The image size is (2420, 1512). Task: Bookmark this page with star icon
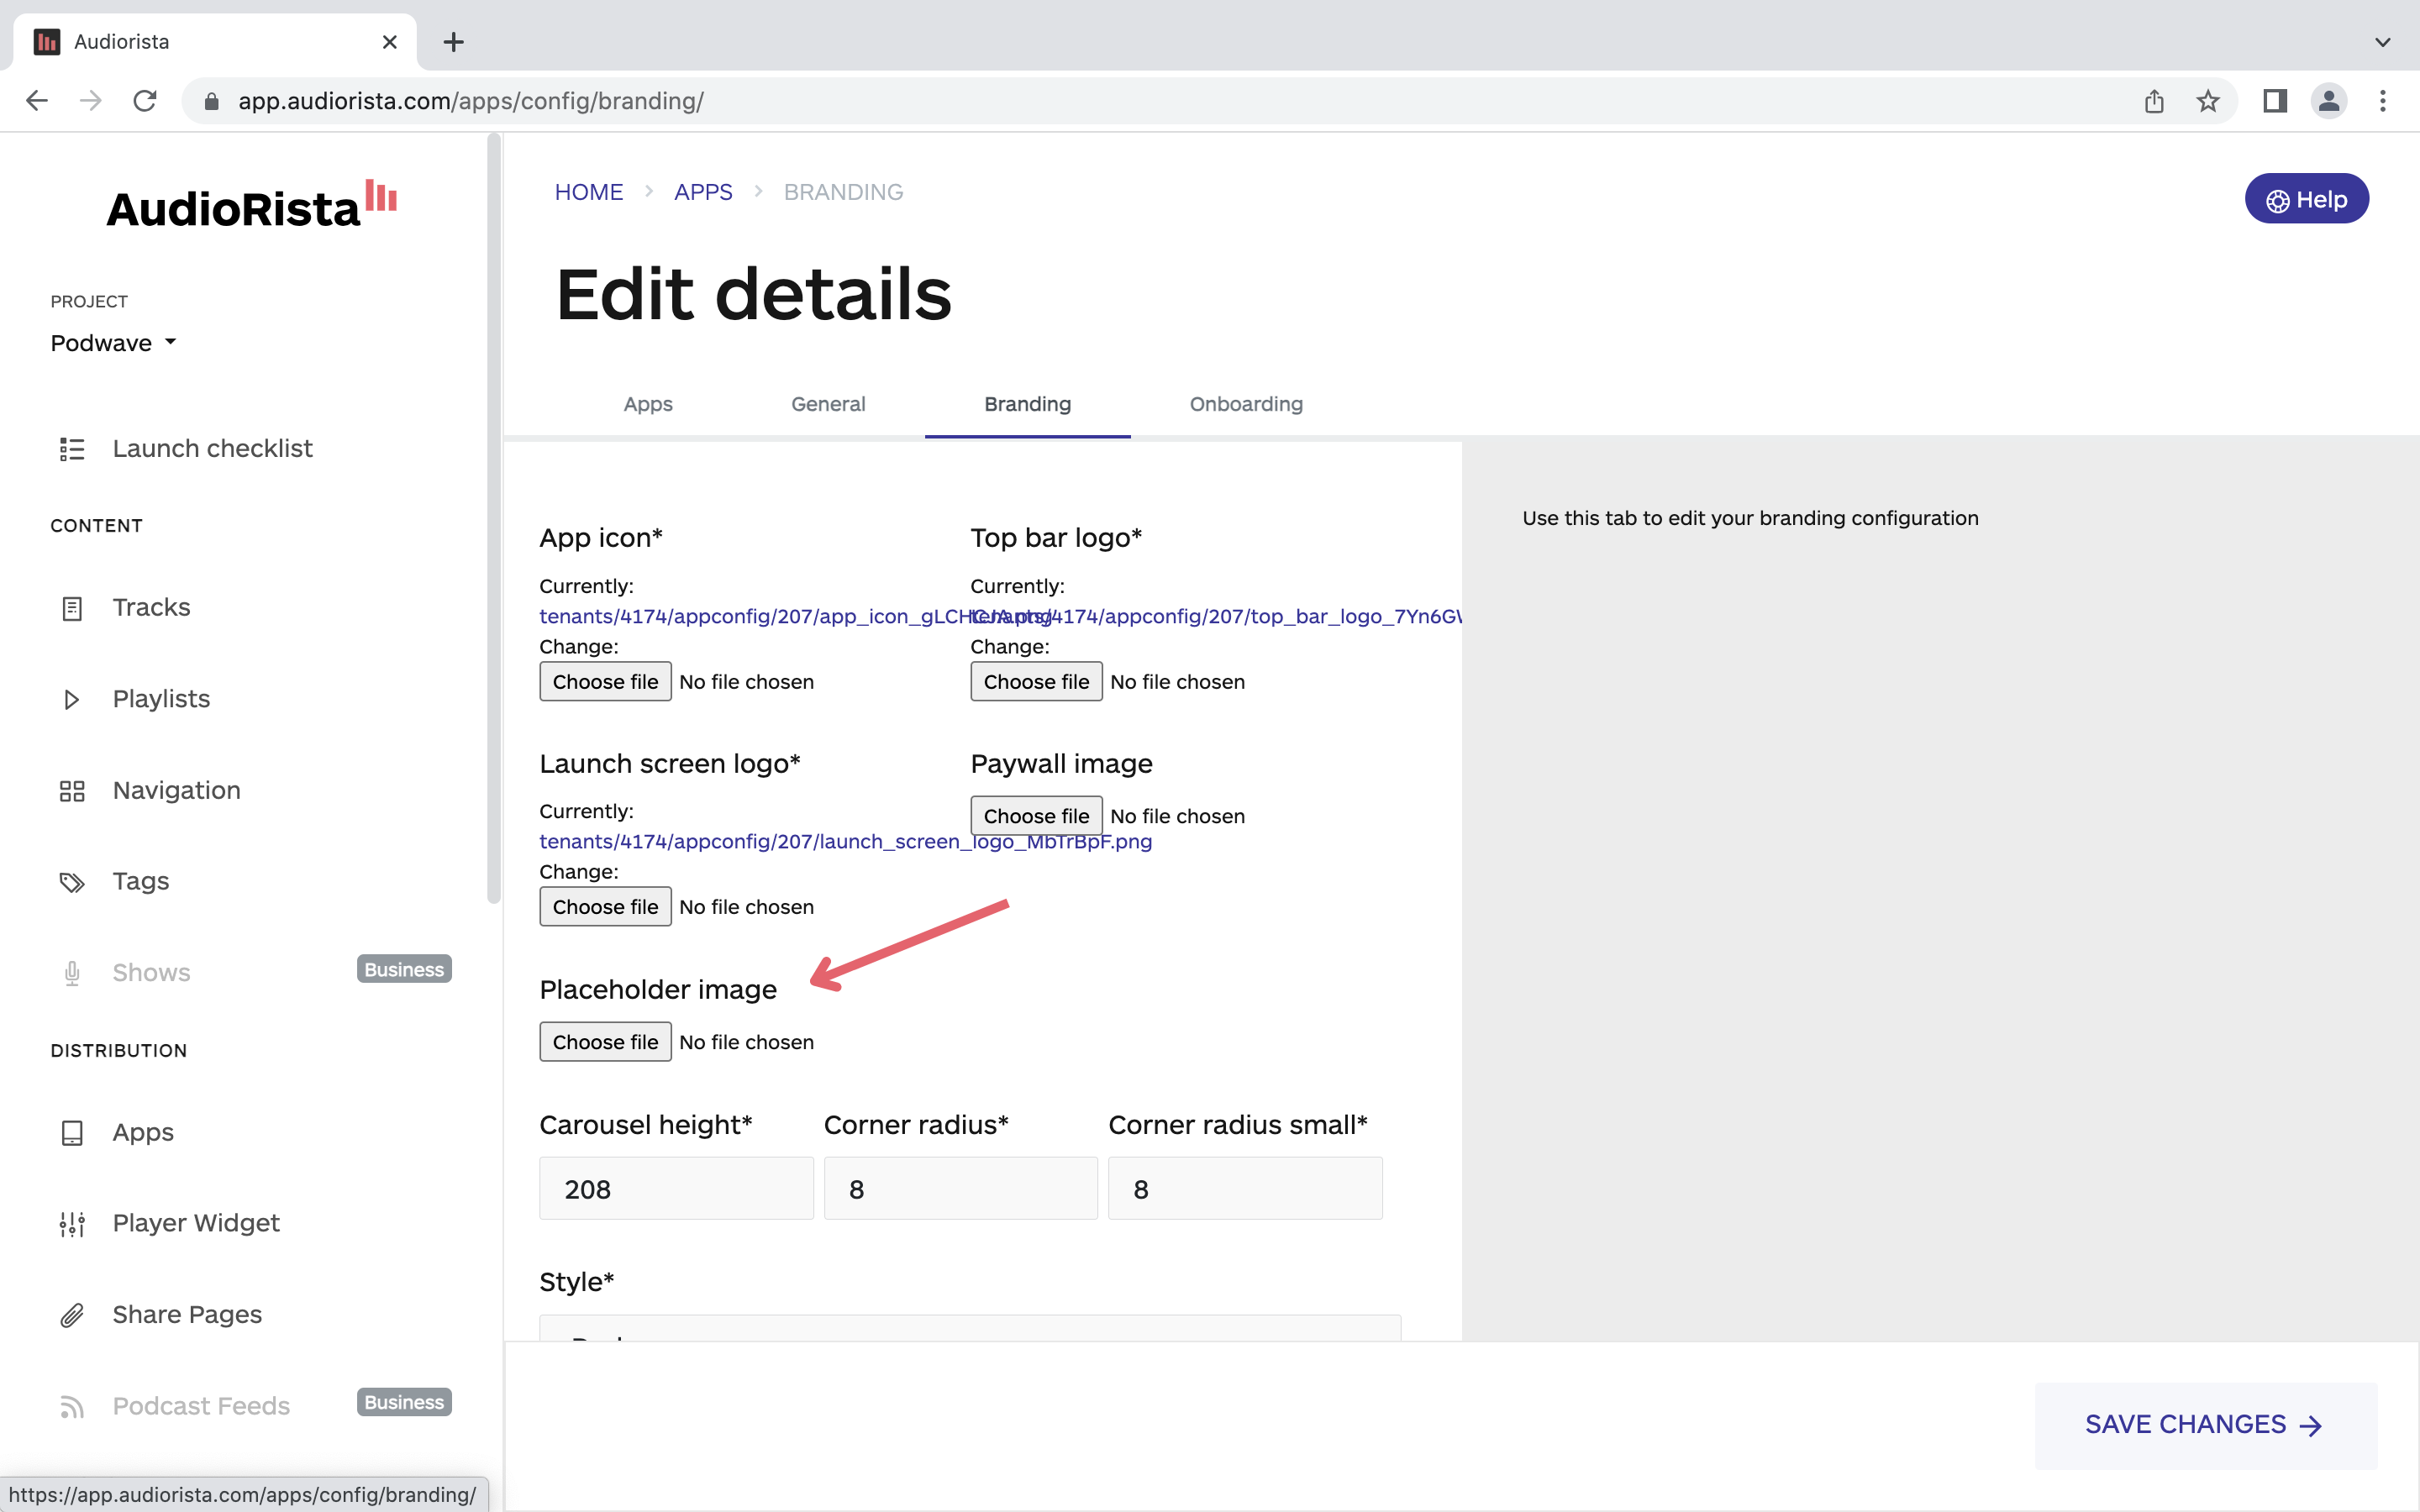tap(2208, 101)
